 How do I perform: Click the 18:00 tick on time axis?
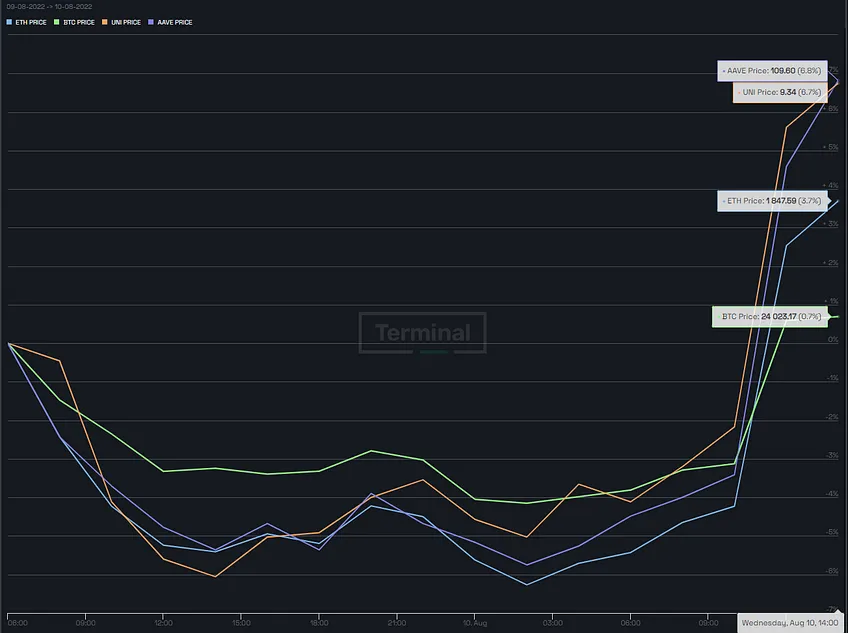tap(319, 623)
